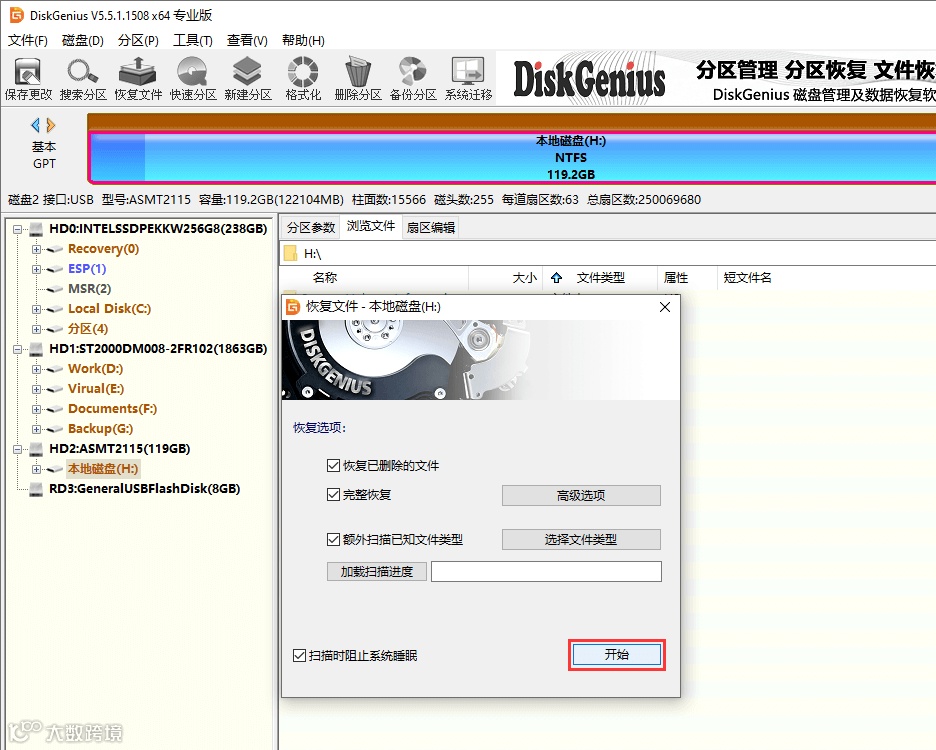Toggle 恢复已删除的文件 checkbox
This screenshot has height=750, width=936.
[x=333, y=465]
